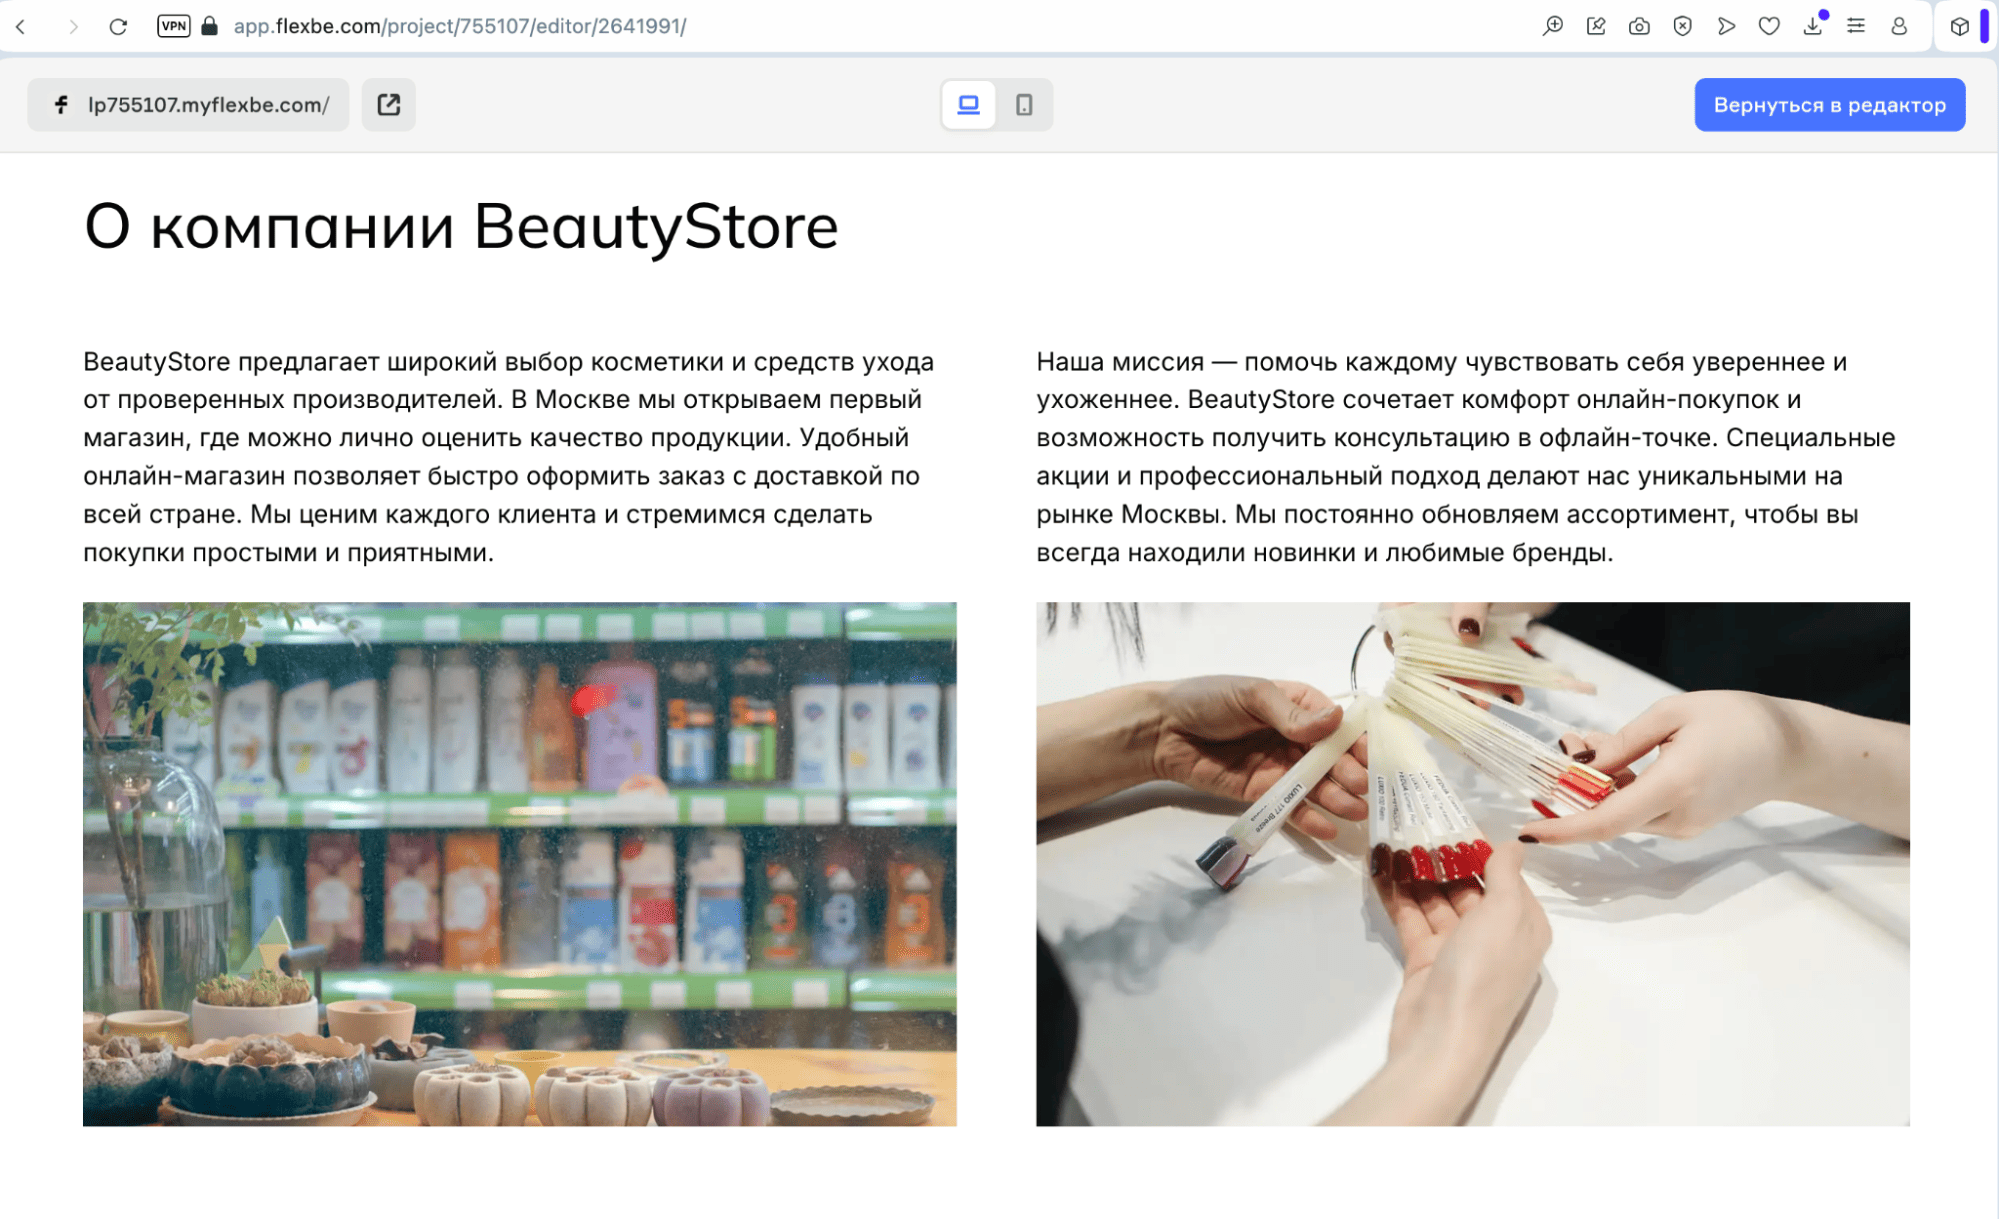
Task: Switch to mobile preview mode
Action: click(x=1024, y=105)
